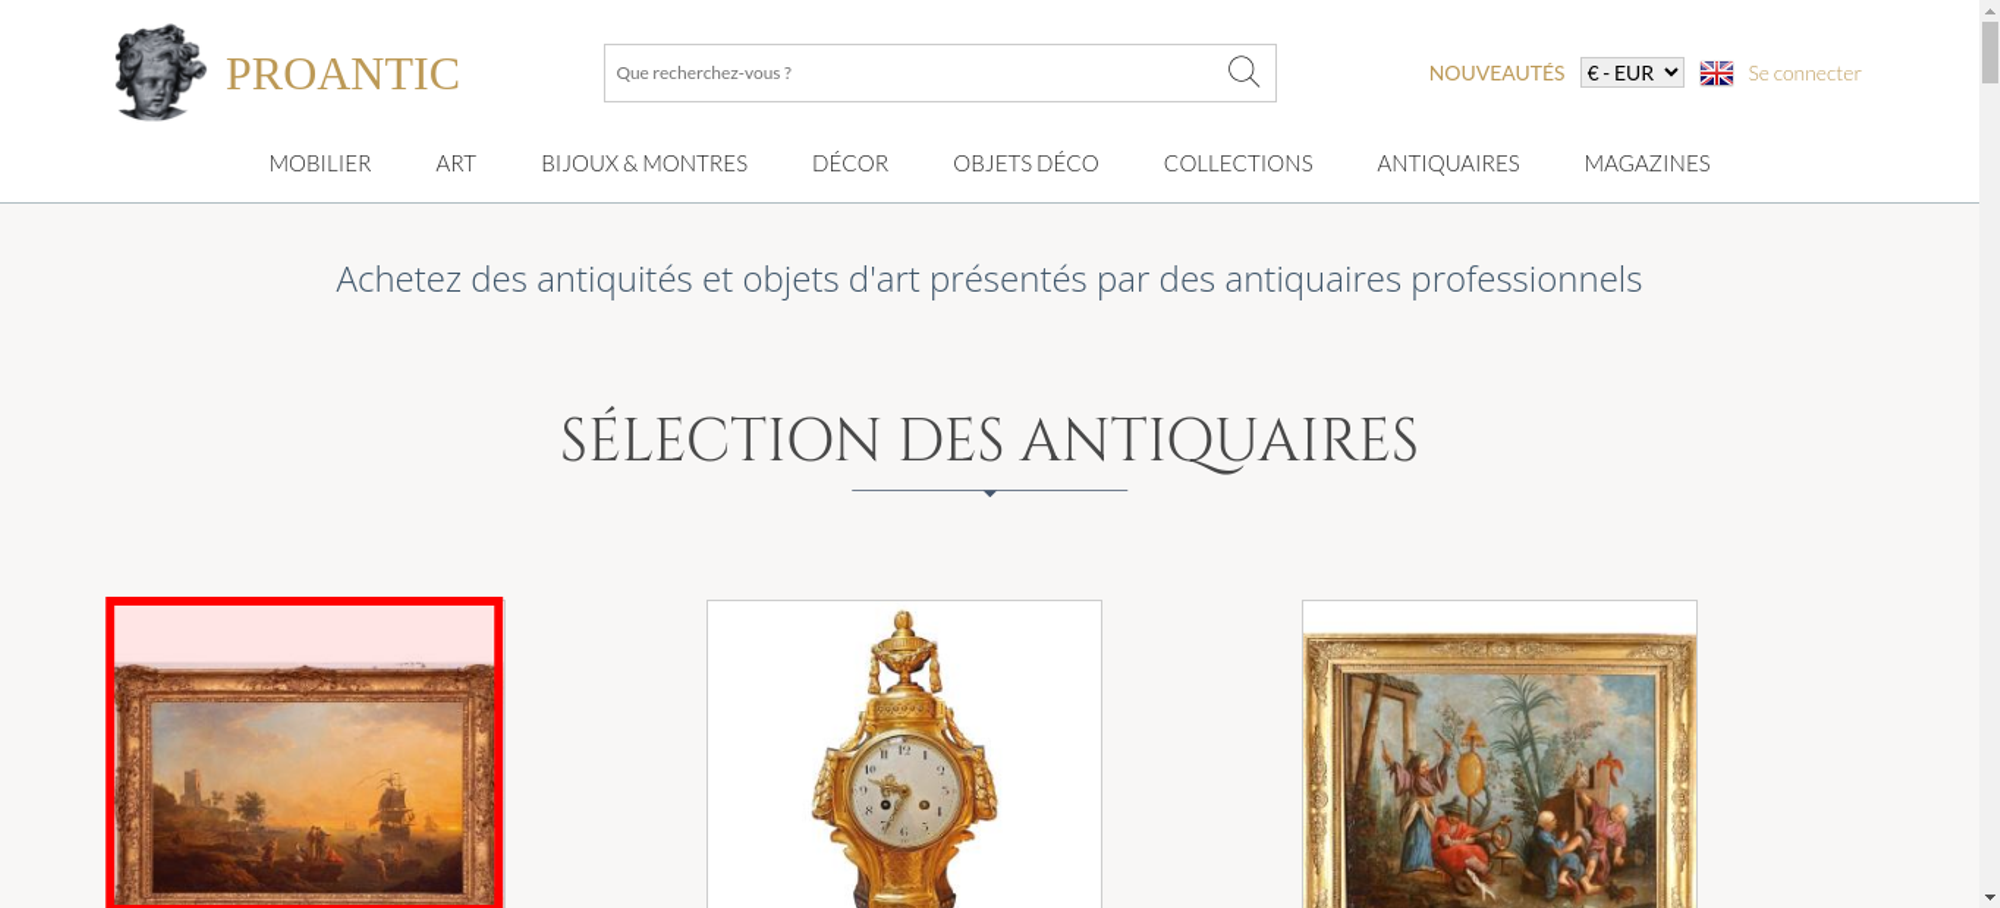Click the NOUVEAUTÉS link
This screenshot has width=2000, height=908.
click(x=1496, y=73)
